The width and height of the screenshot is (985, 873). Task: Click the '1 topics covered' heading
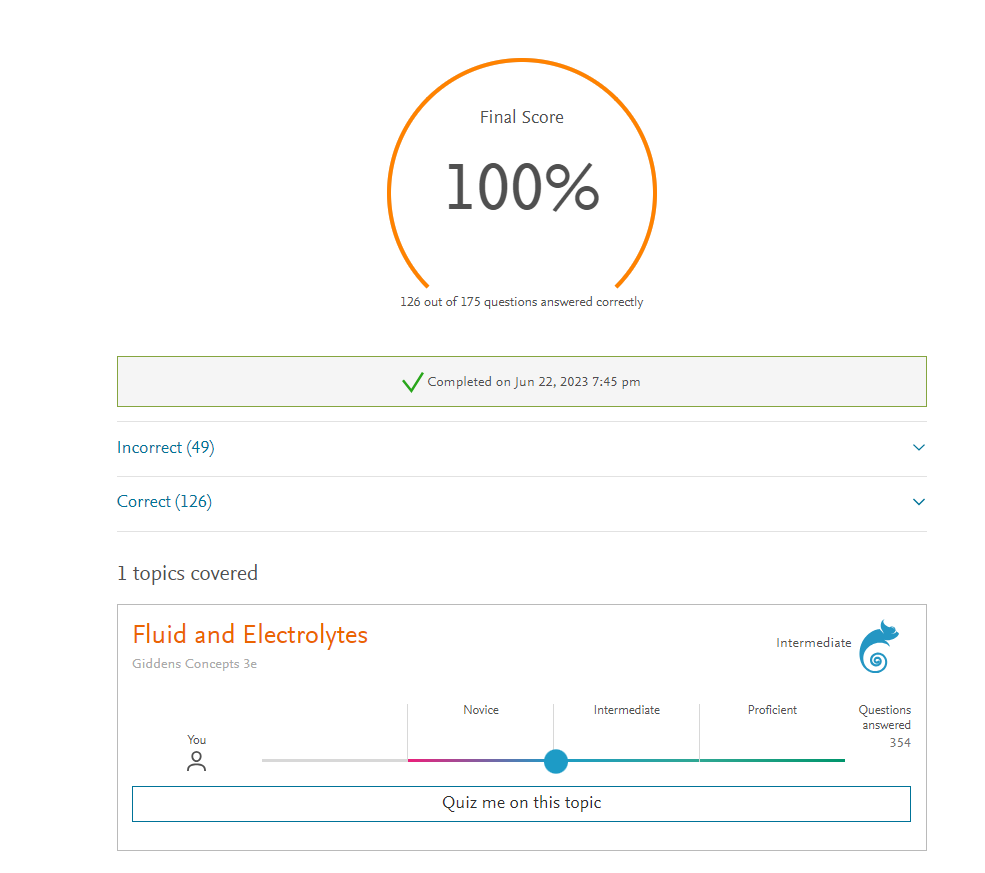187,574
